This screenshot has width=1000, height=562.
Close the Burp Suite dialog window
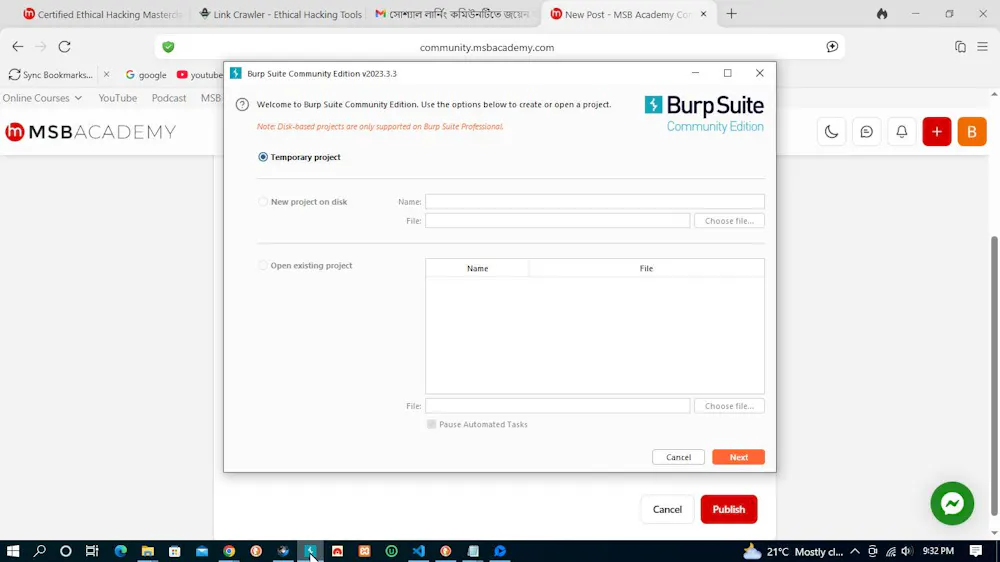tap(760, 73)
